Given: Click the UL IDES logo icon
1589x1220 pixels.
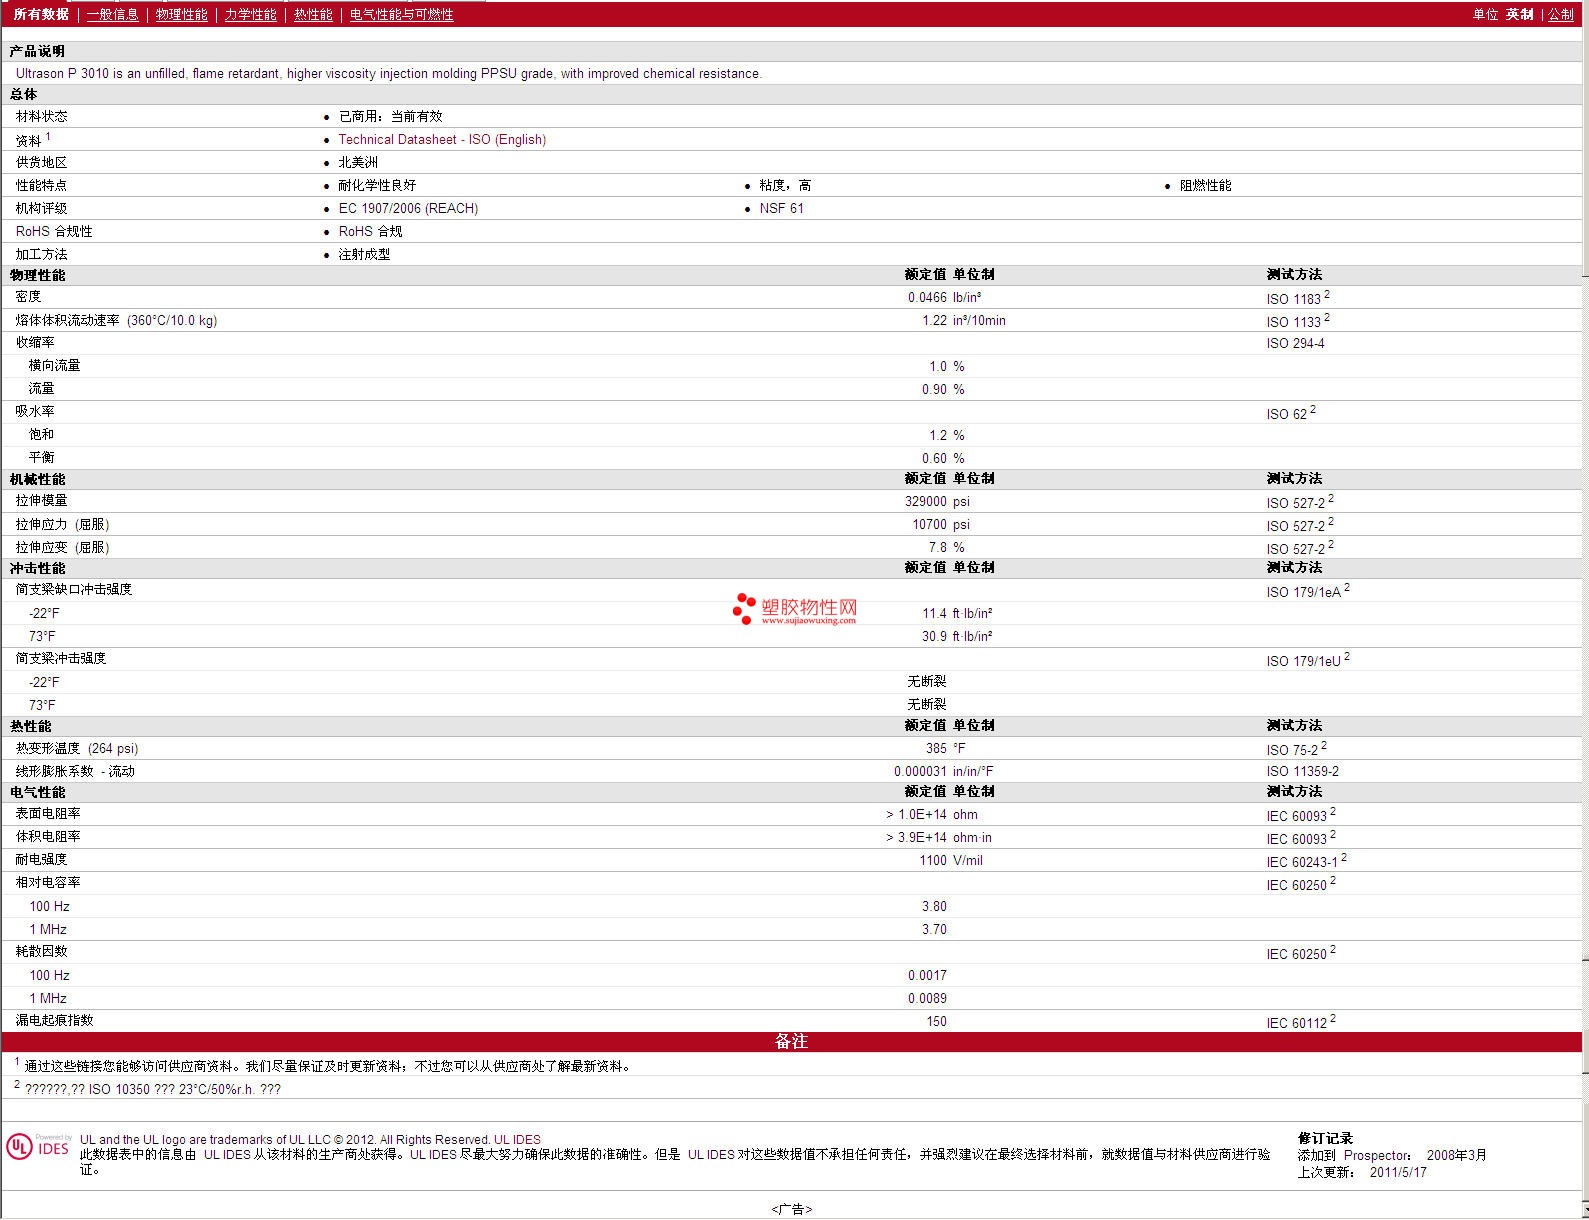Looking at the screenshot, I should tap(38, 1146).
